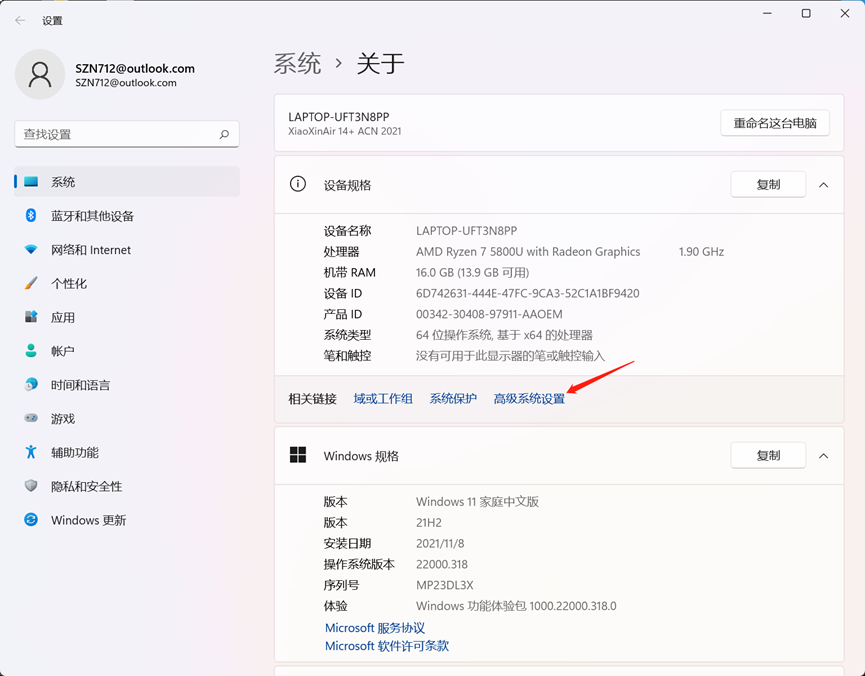Open Windows 更新 page

127,520
